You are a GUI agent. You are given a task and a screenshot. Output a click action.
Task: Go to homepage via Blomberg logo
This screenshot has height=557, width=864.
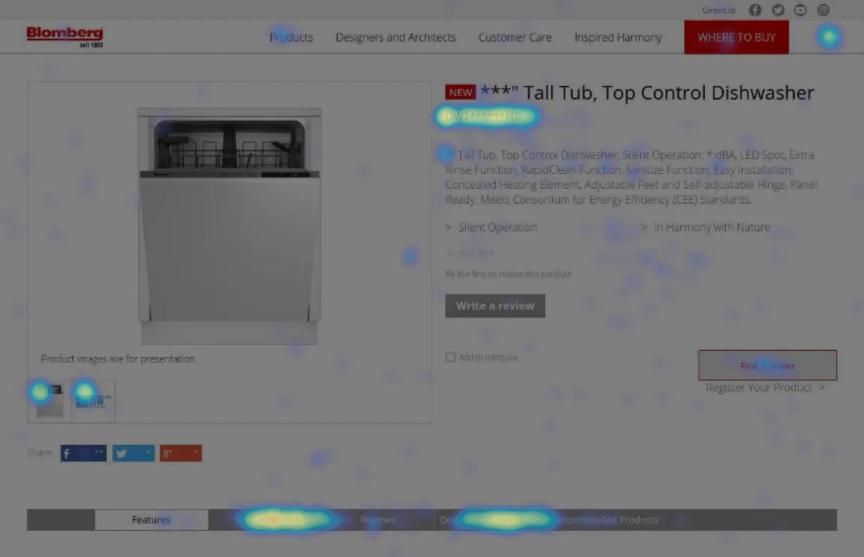[65, 36]
